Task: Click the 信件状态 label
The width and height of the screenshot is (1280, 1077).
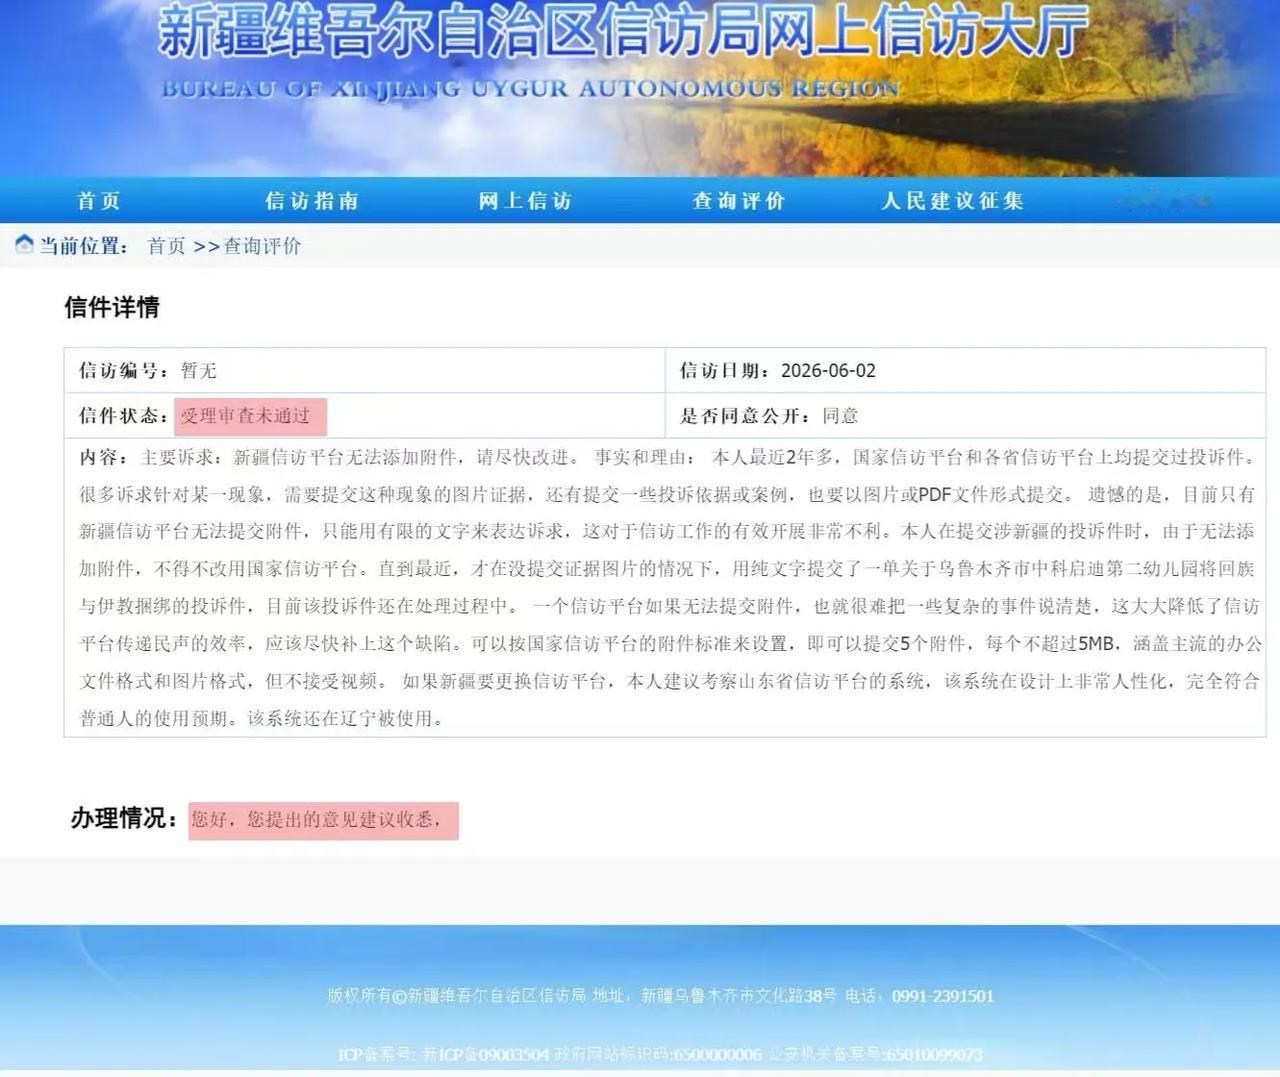Action: pos(123,416)
